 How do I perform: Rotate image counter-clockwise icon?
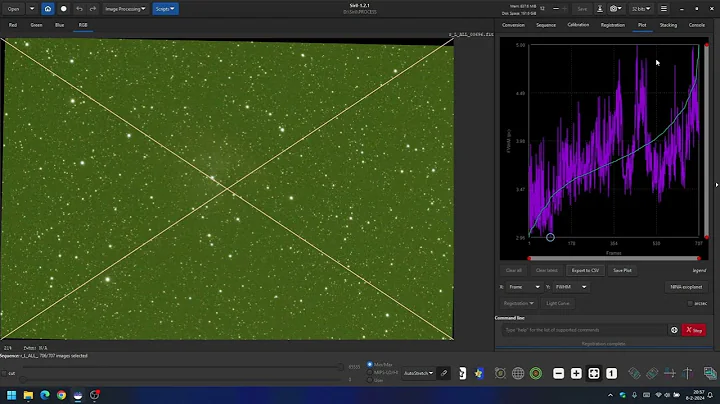pyautogui.click(x=634, y=373)
